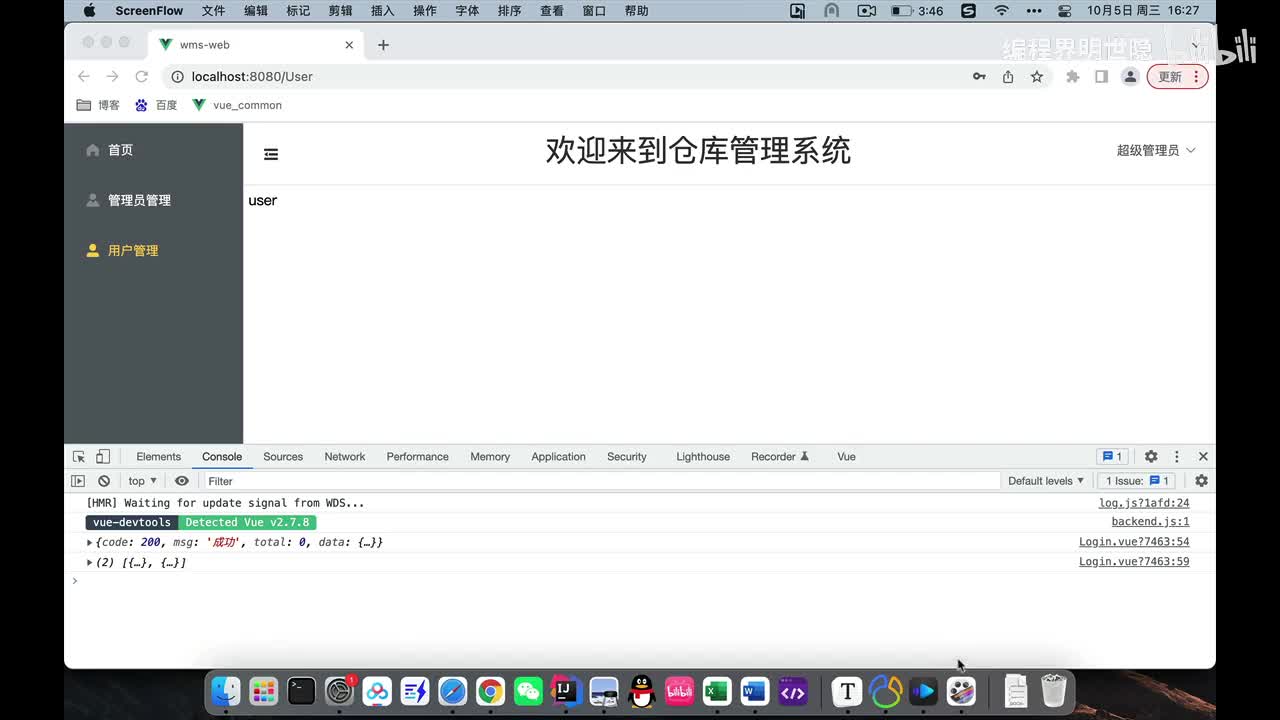This screenshot has width=1280, height=720.
Task: Open Microsoft Excel from the Dock
Action: click(x=717, y=691)
